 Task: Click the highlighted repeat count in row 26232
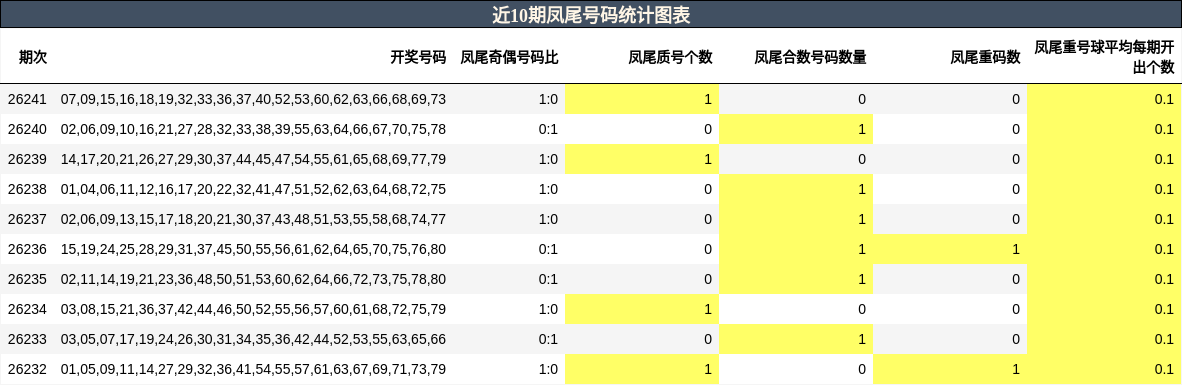pos(950,370)
